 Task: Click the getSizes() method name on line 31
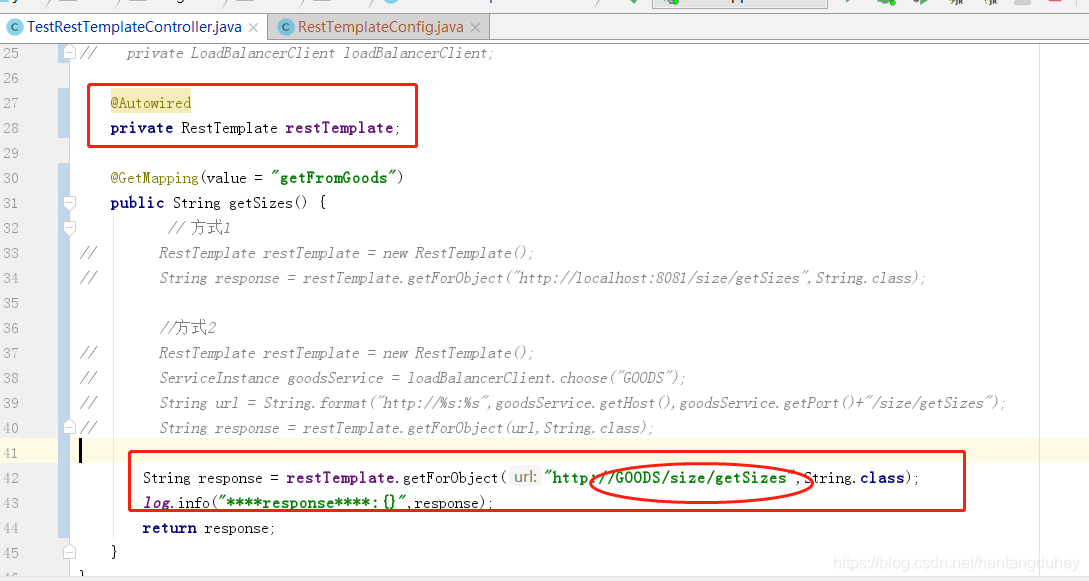pos(267,203)
